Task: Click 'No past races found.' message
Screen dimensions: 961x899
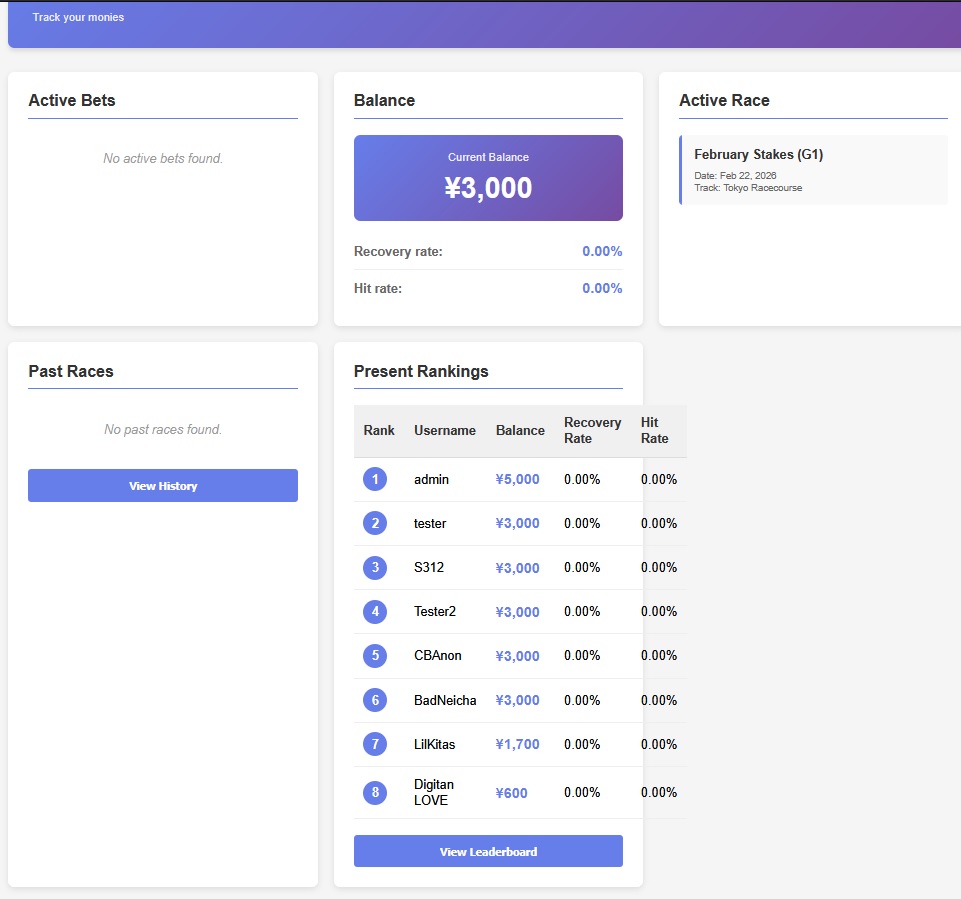Action: coord(163,429)
